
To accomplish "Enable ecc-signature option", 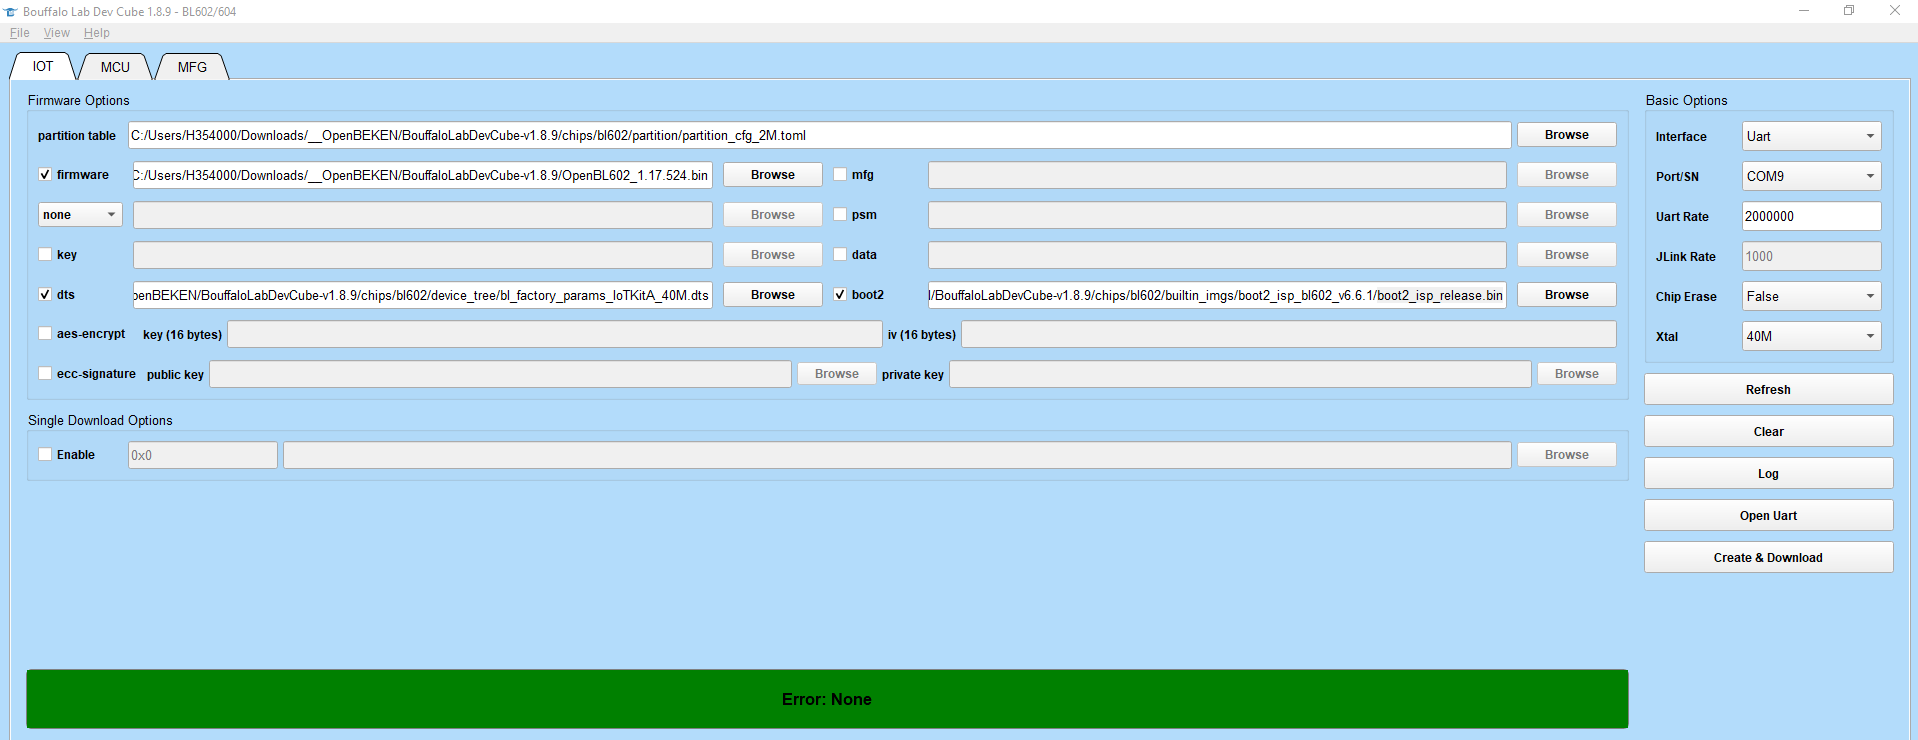I will point(45,373).
